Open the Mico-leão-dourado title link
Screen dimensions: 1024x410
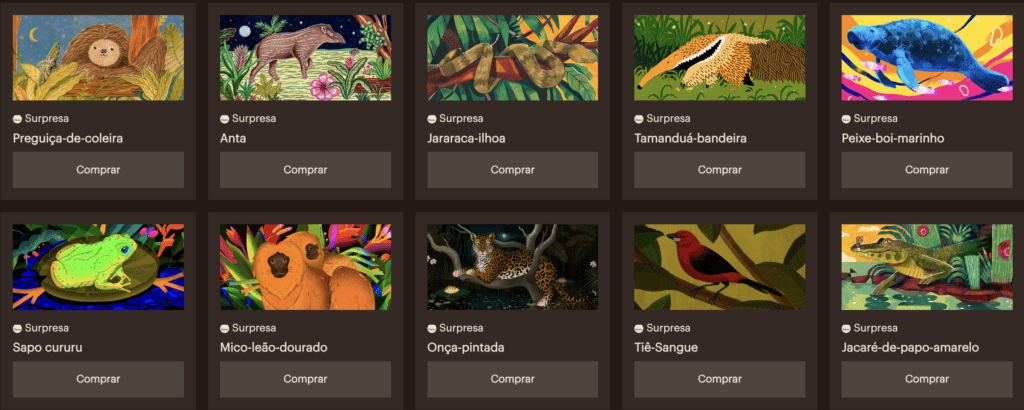(274, 348)
